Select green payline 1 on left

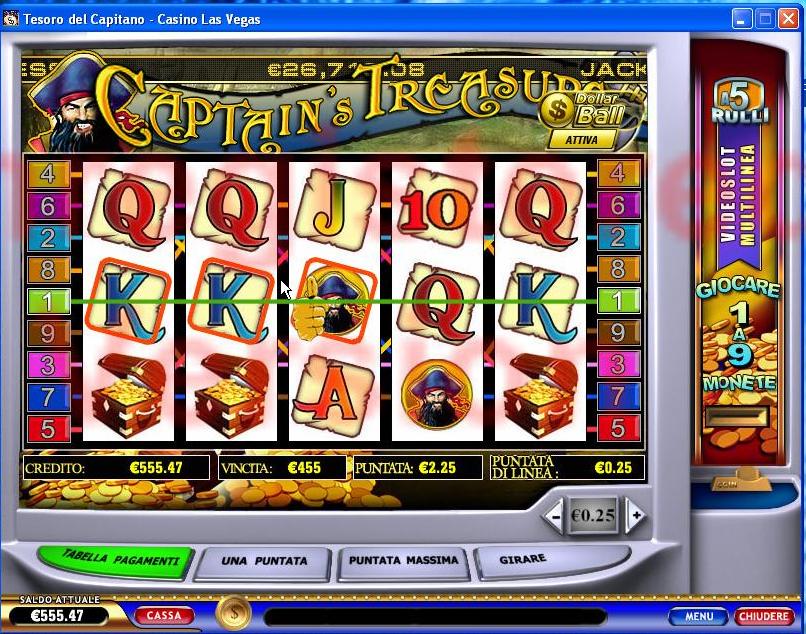[x=48, y=301]
